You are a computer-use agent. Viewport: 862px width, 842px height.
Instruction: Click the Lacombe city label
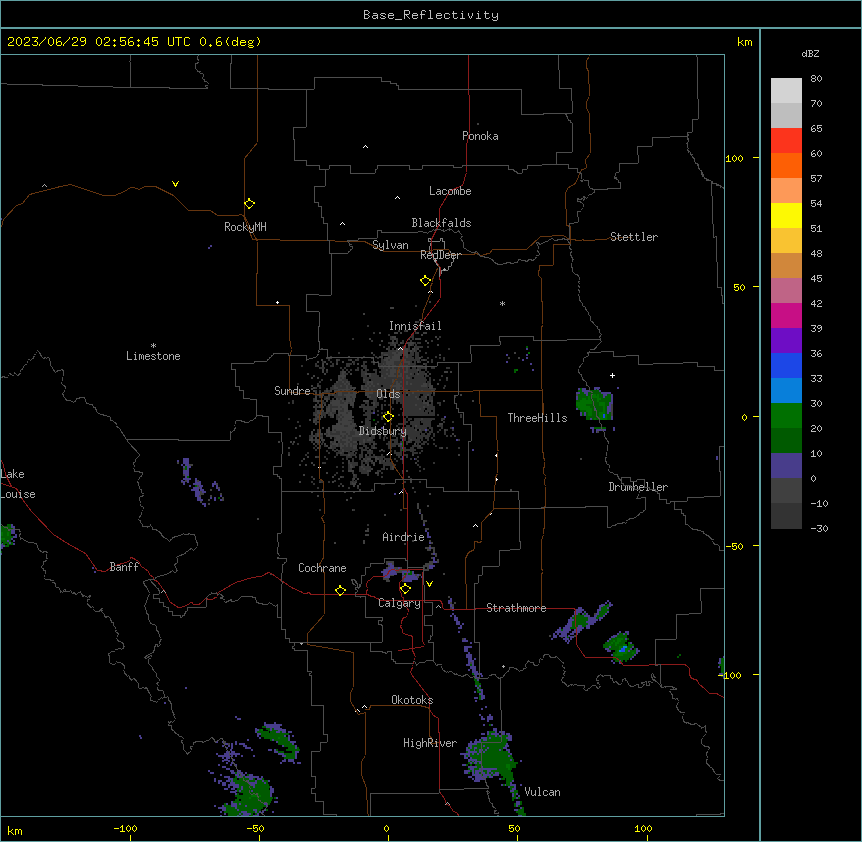[x=450, y=191]
